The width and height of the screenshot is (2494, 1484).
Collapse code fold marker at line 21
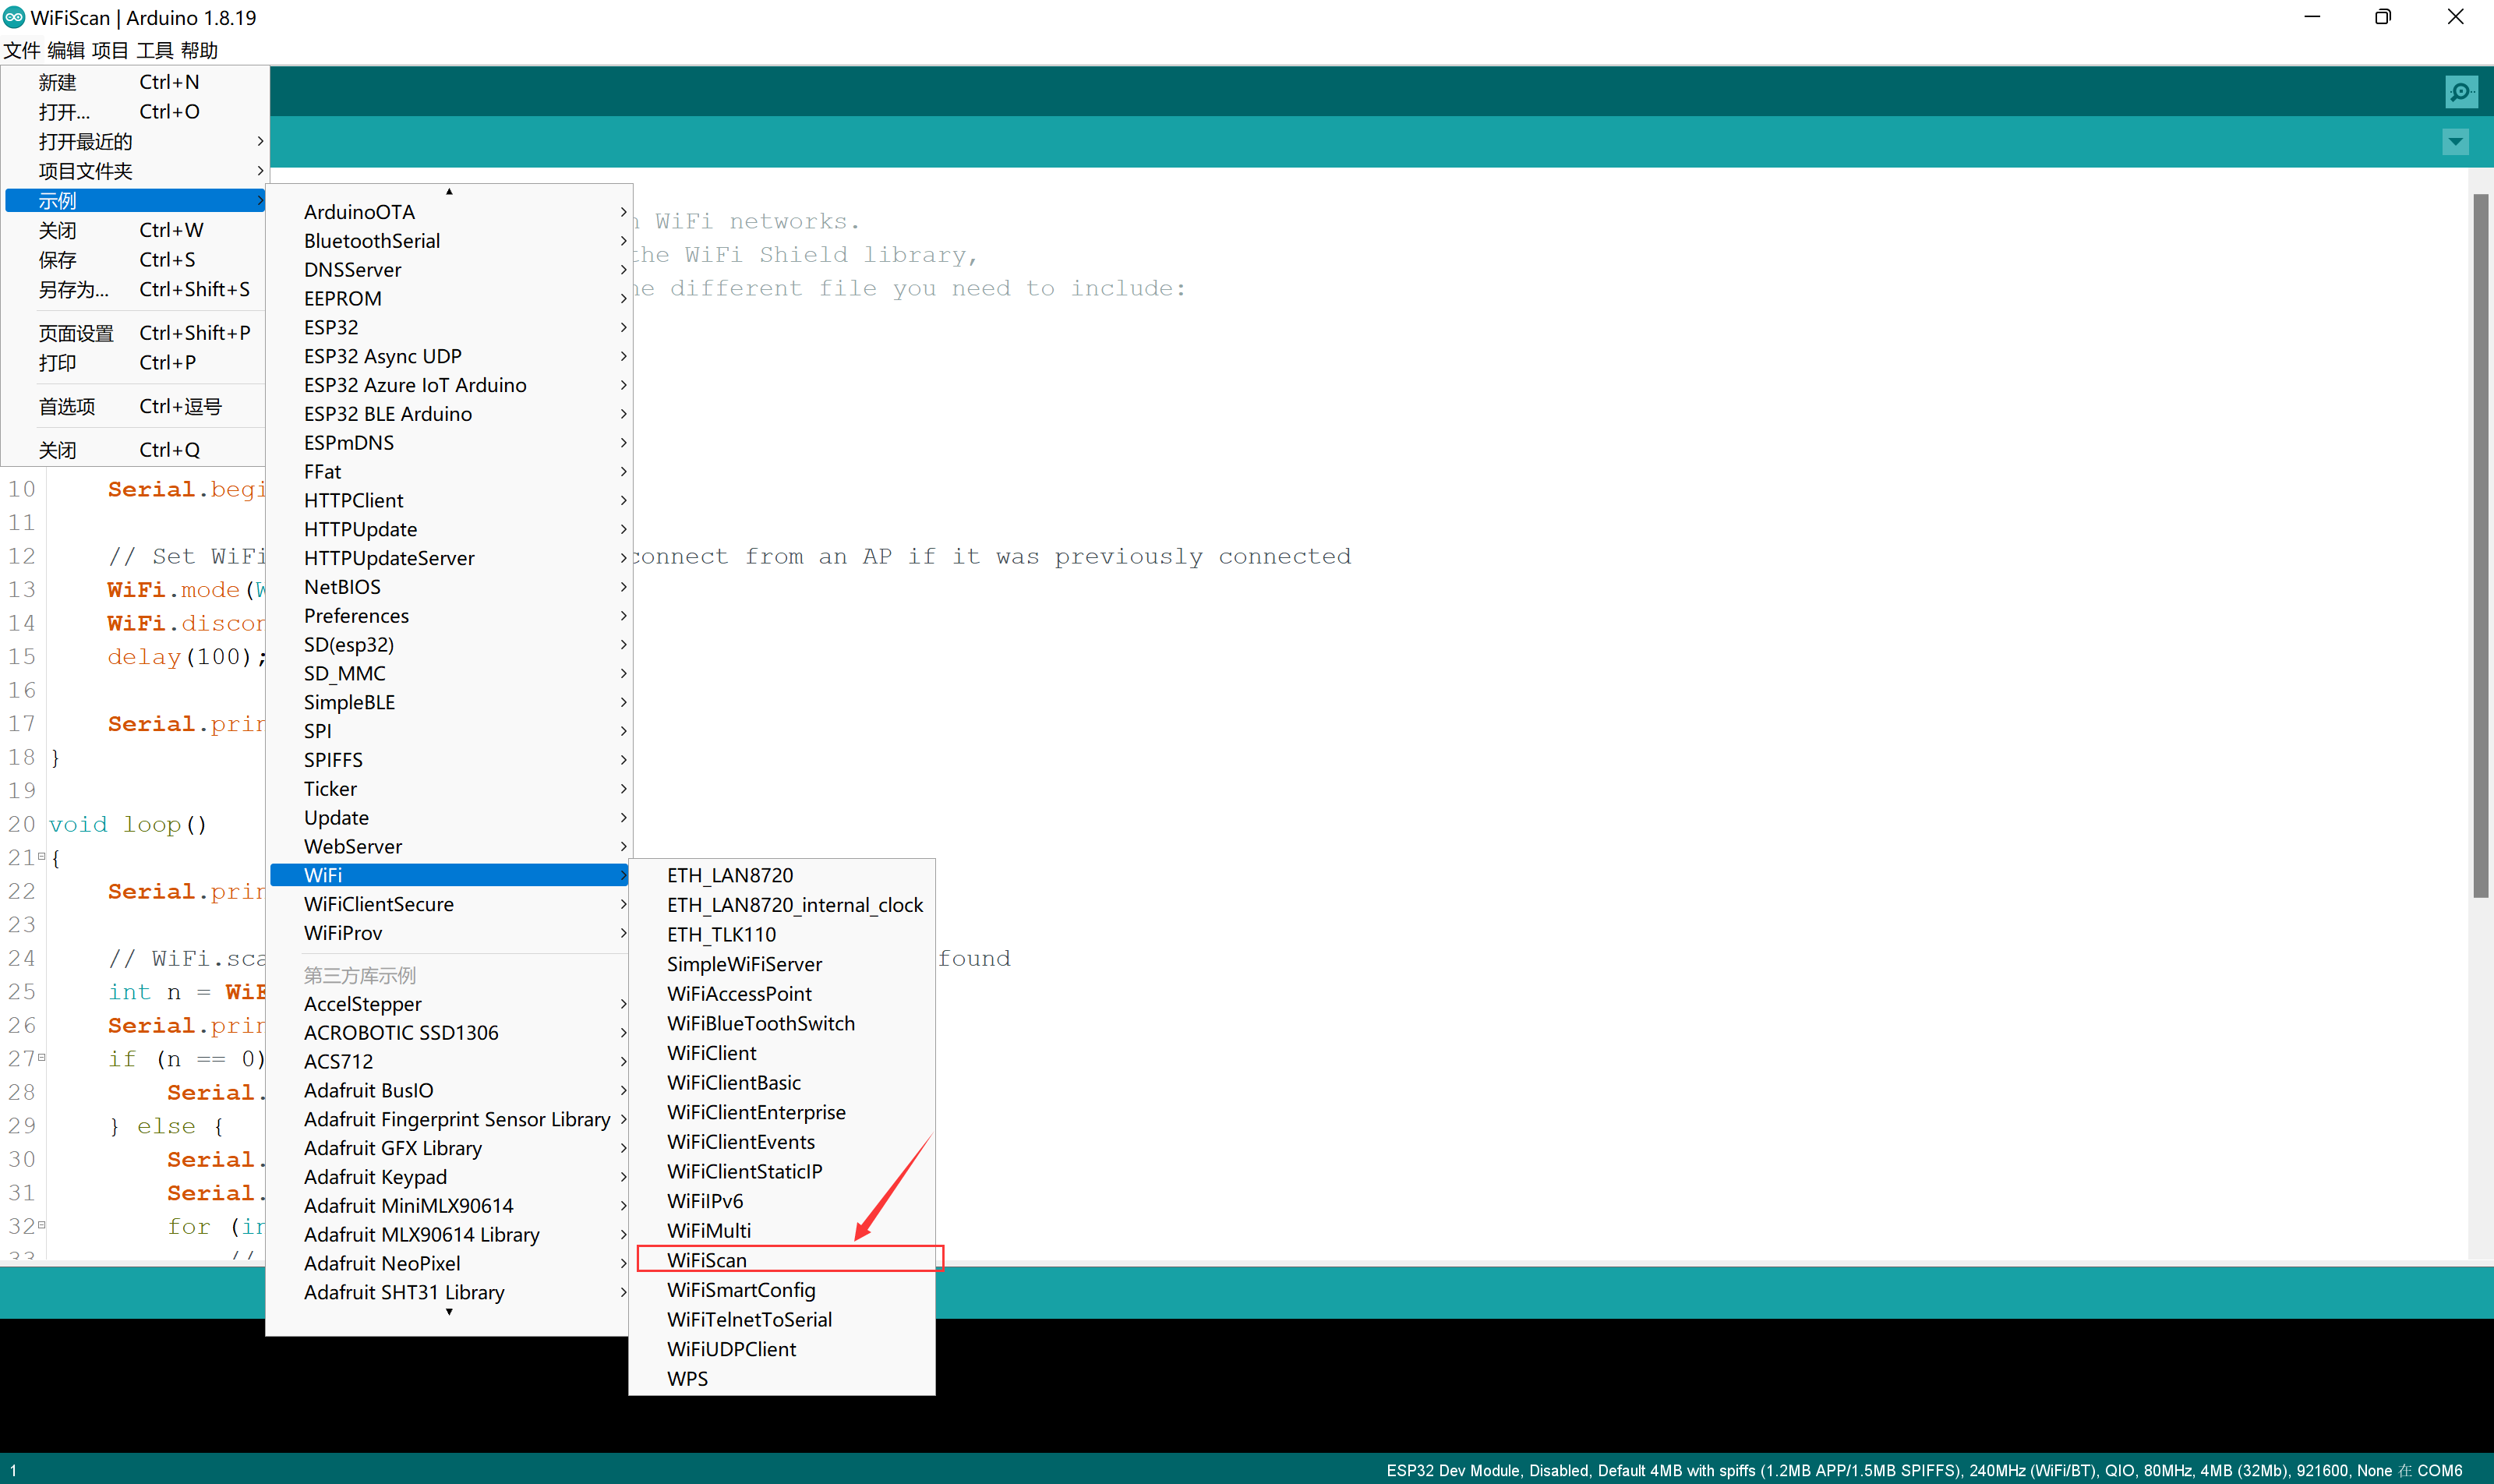41,857
